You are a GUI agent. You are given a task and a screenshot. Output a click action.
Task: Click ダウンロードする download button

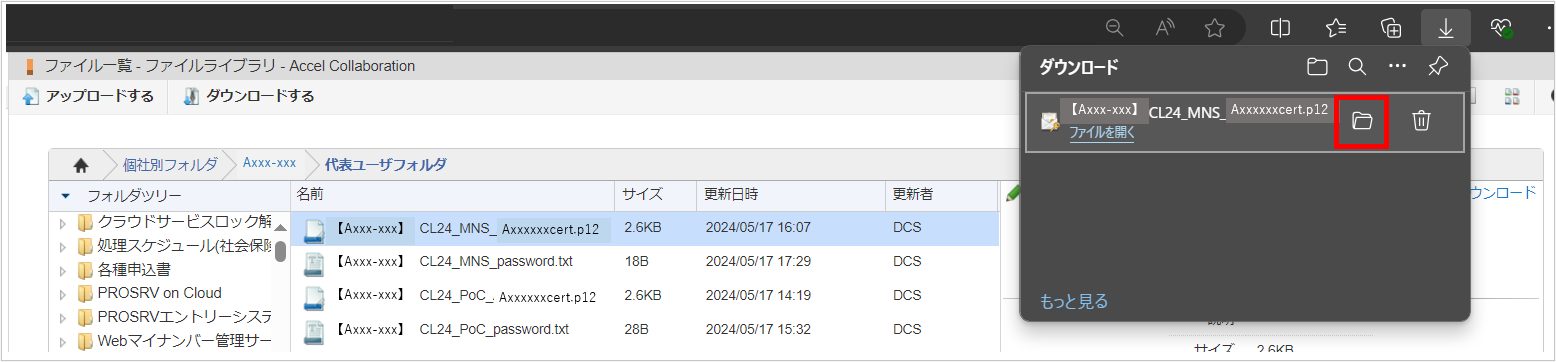tap(249, 96)
